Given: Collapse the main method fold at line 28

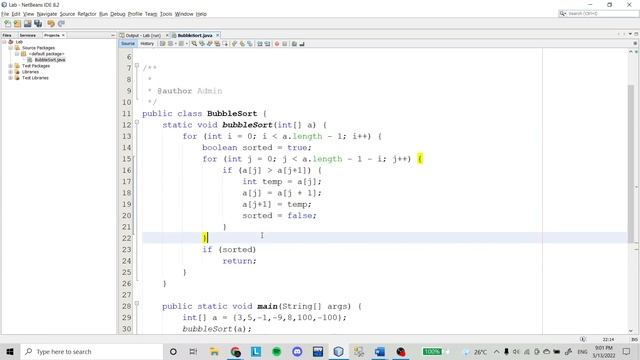Looking at the screenshot, I should (x=137, y=303).
